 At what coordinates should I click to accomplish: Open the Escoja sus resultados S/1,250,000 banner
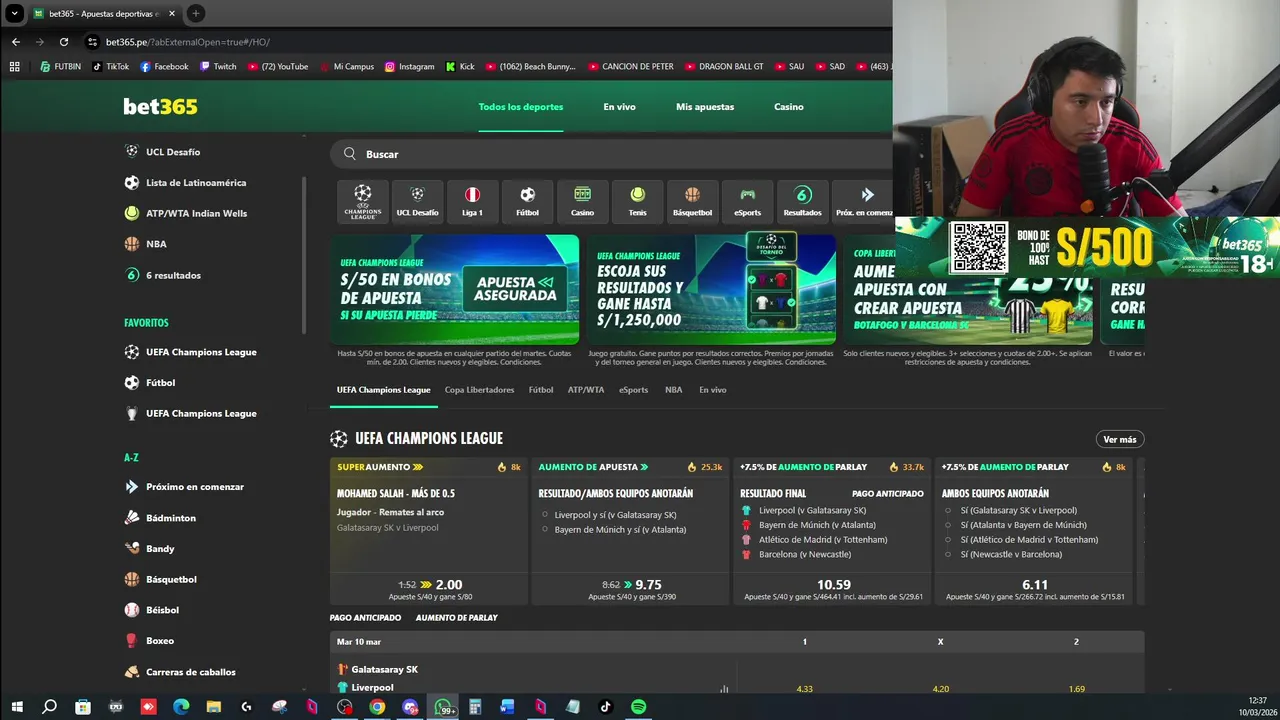711,289
